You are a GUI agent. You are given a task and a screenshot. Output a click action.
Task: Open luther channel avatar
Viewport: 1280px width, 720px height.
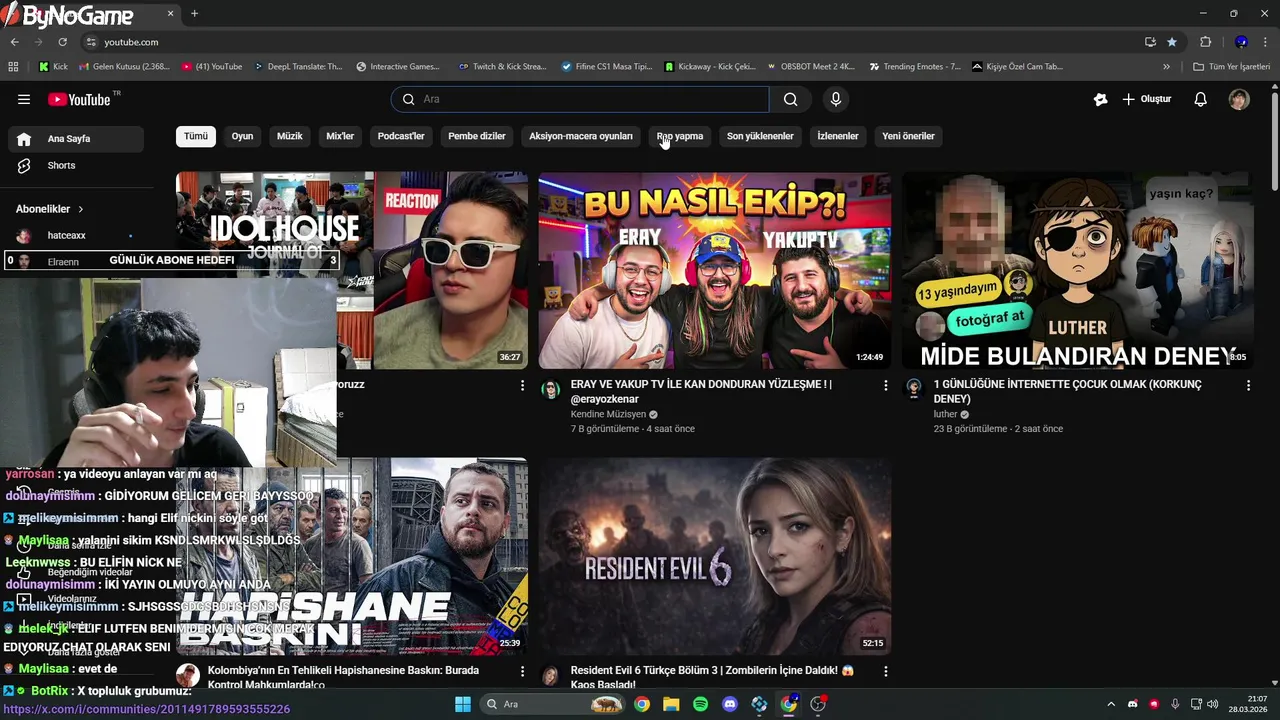click(914, 389)
